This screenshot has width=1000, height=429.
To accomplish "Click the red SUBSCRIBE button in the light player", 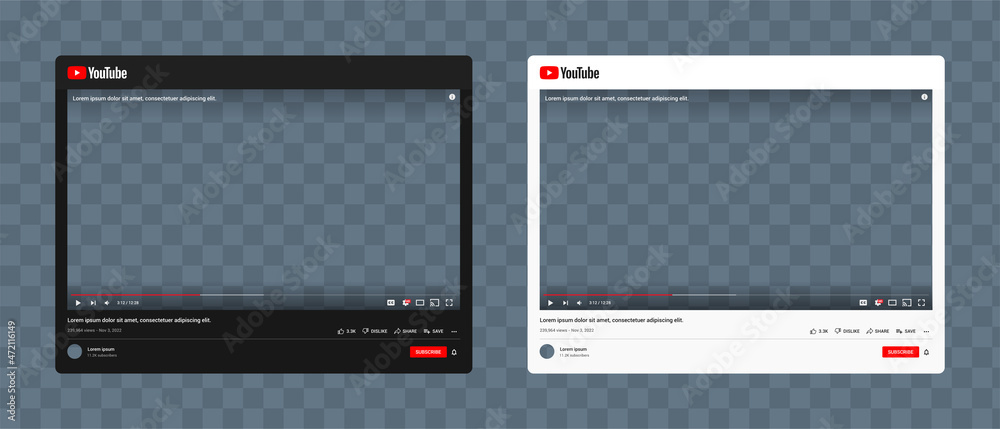I will pos(901,352).
